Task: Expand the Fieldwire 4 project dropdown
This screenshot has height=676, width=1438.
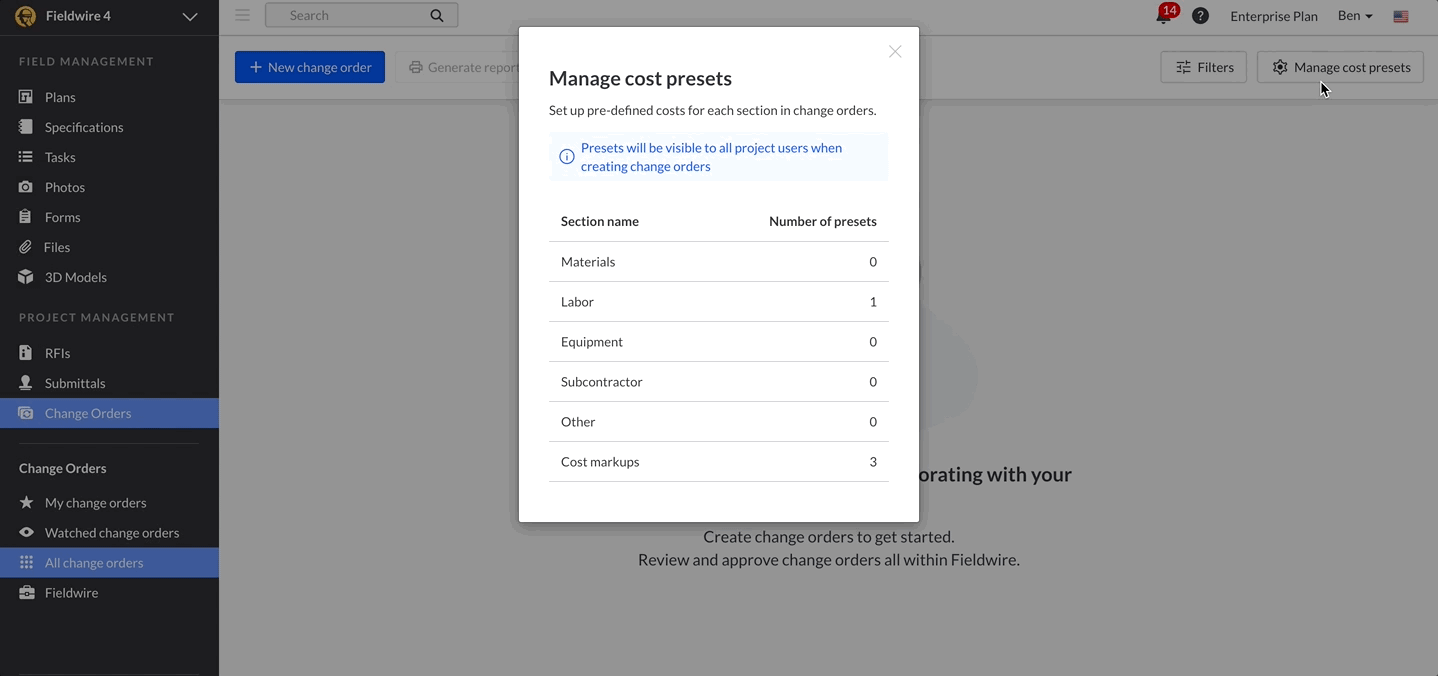Action: point(189,16)
